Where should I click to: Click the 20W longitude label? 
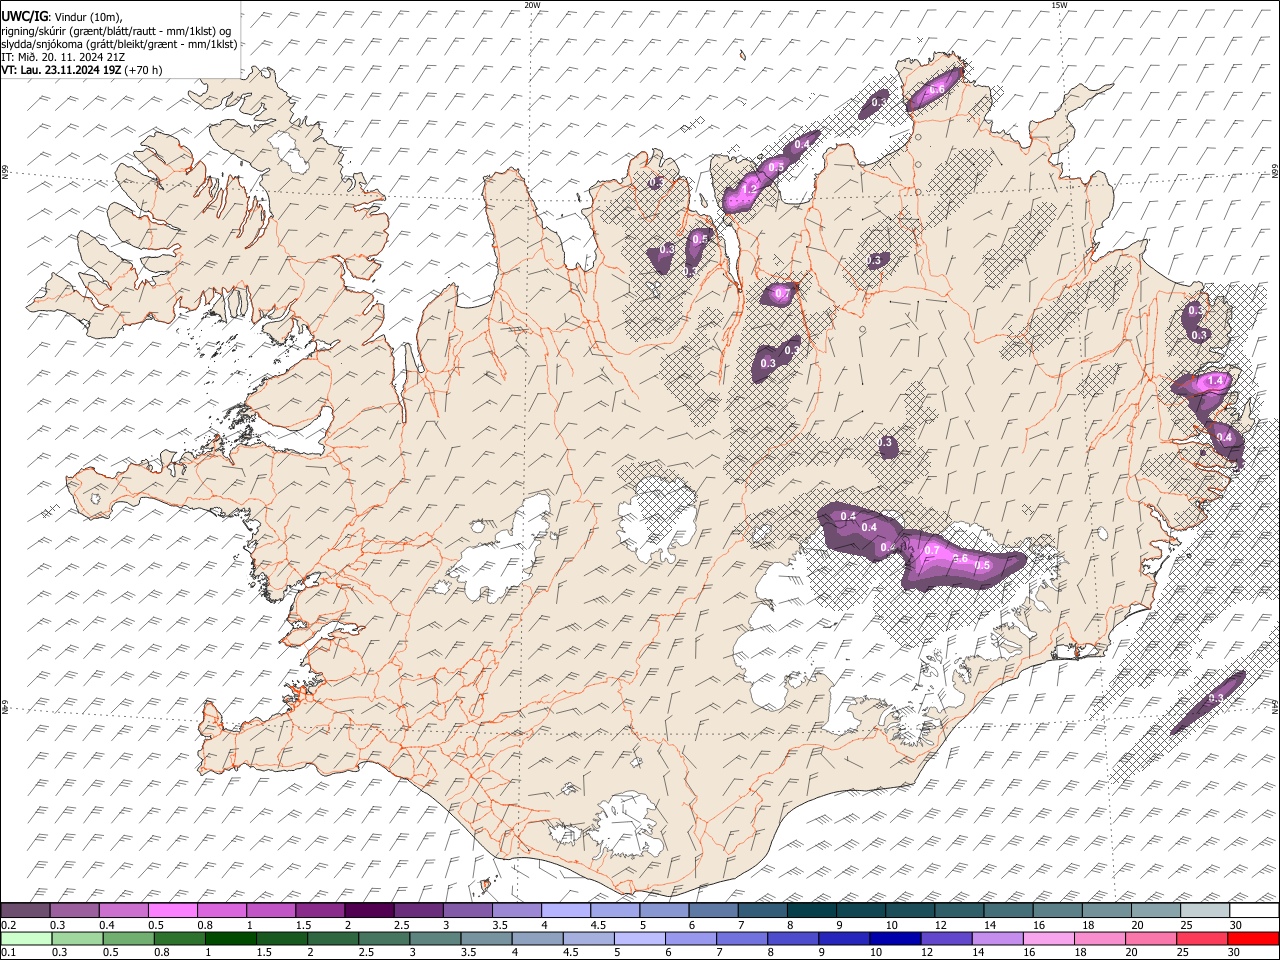(532, 5)
